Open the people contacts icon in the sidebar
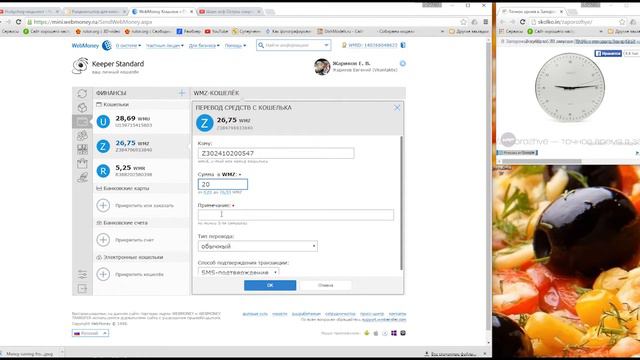The image size is (640, 360). 82,136
